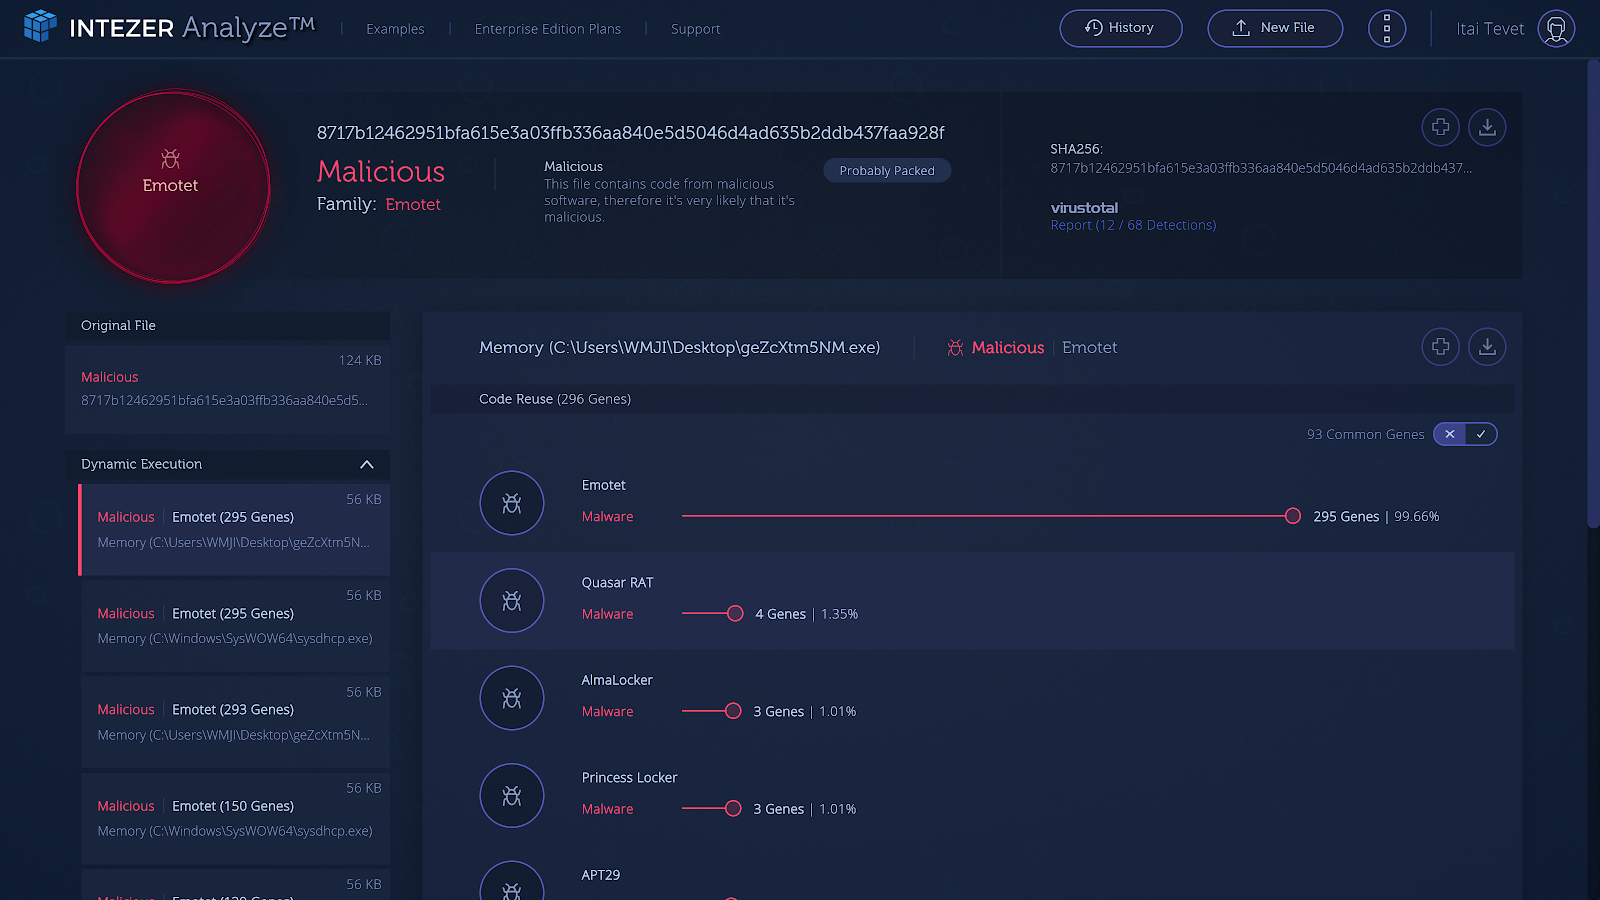Select the Emotet (293 Genes) memory item
The image size is (1600, 900).
pyautogui.click(x=235, y=721)
